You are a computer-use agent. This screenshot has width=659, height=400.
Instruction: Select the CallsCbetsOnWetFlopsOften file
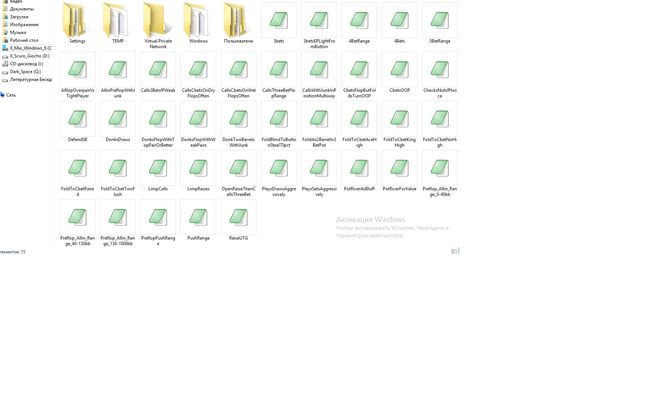(238, 75)
